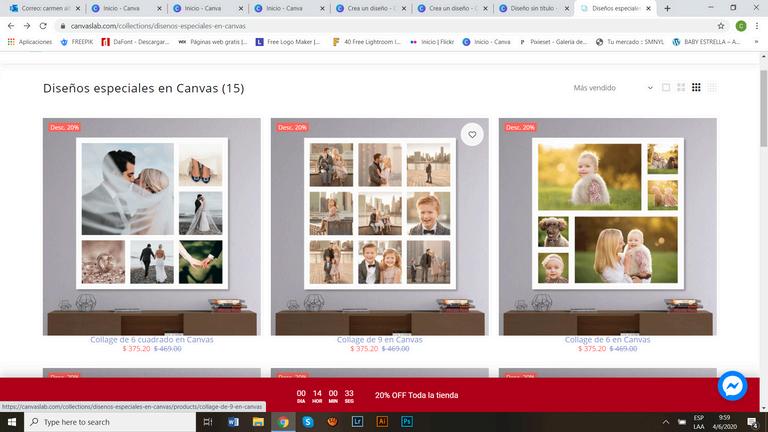Screen dimensions: 768x432
Task: Click the 20% OFF Toda la tienda banner
Action: (x=416, y=395)
